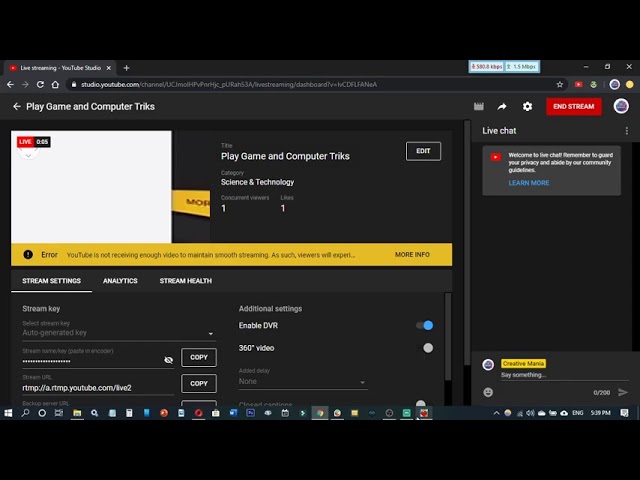Open the stream settings gear icon

(527, 107)
